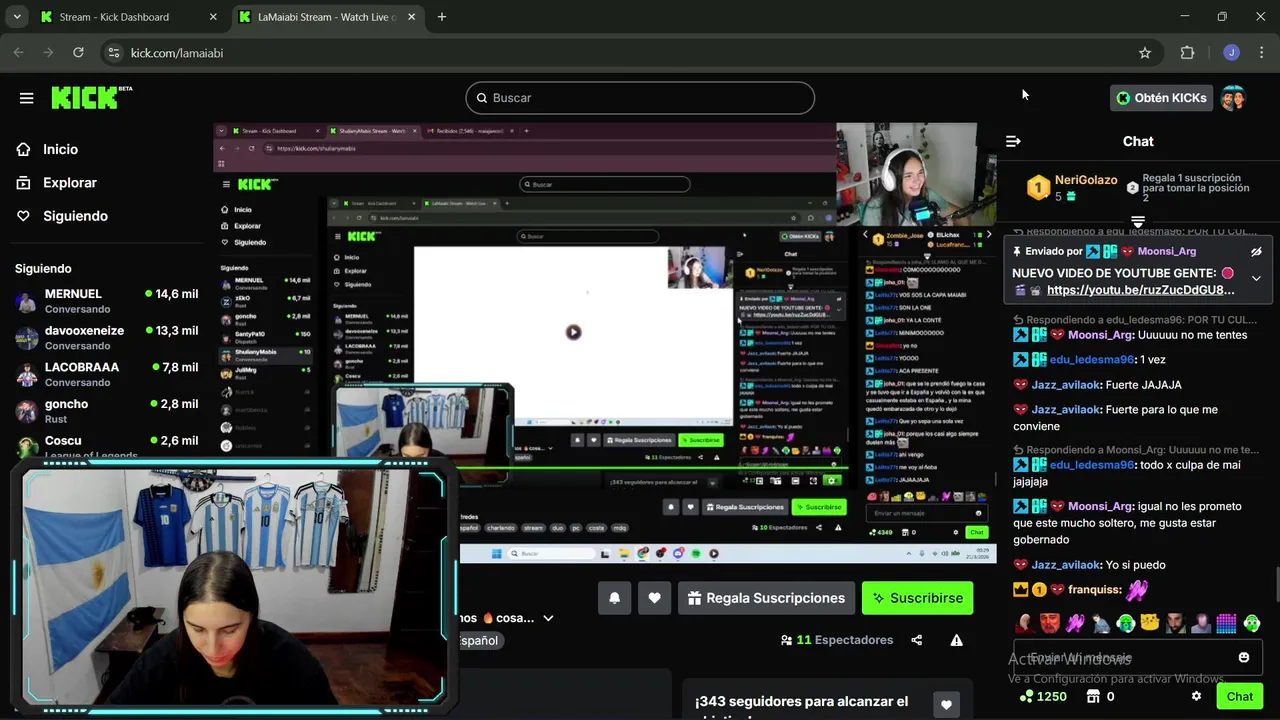Toggle follow heart under the stream
1280x720 pixels.
[x=654, y=598]
